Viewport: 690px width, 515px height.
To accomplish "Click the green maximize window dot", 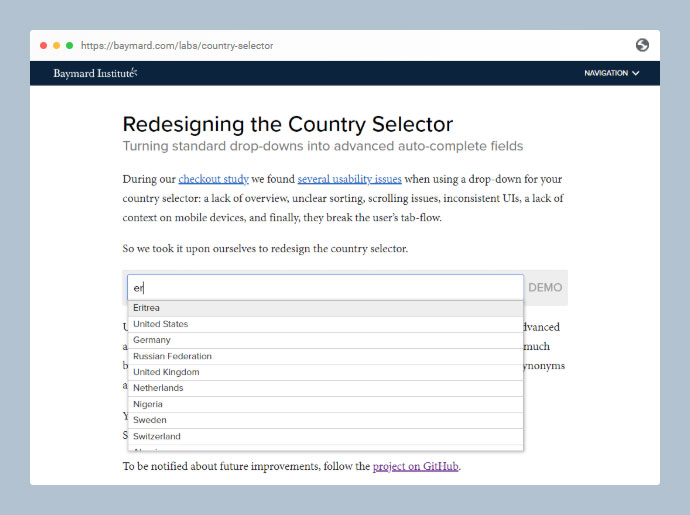I will coord(70,45).
